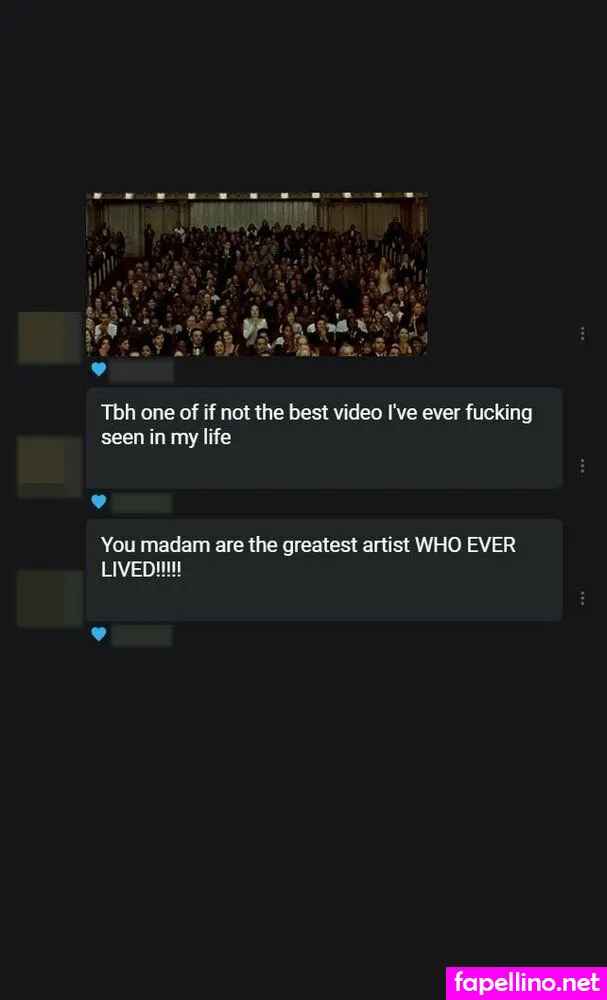Open the applauding crowd GIF

(x=256, y=274)
